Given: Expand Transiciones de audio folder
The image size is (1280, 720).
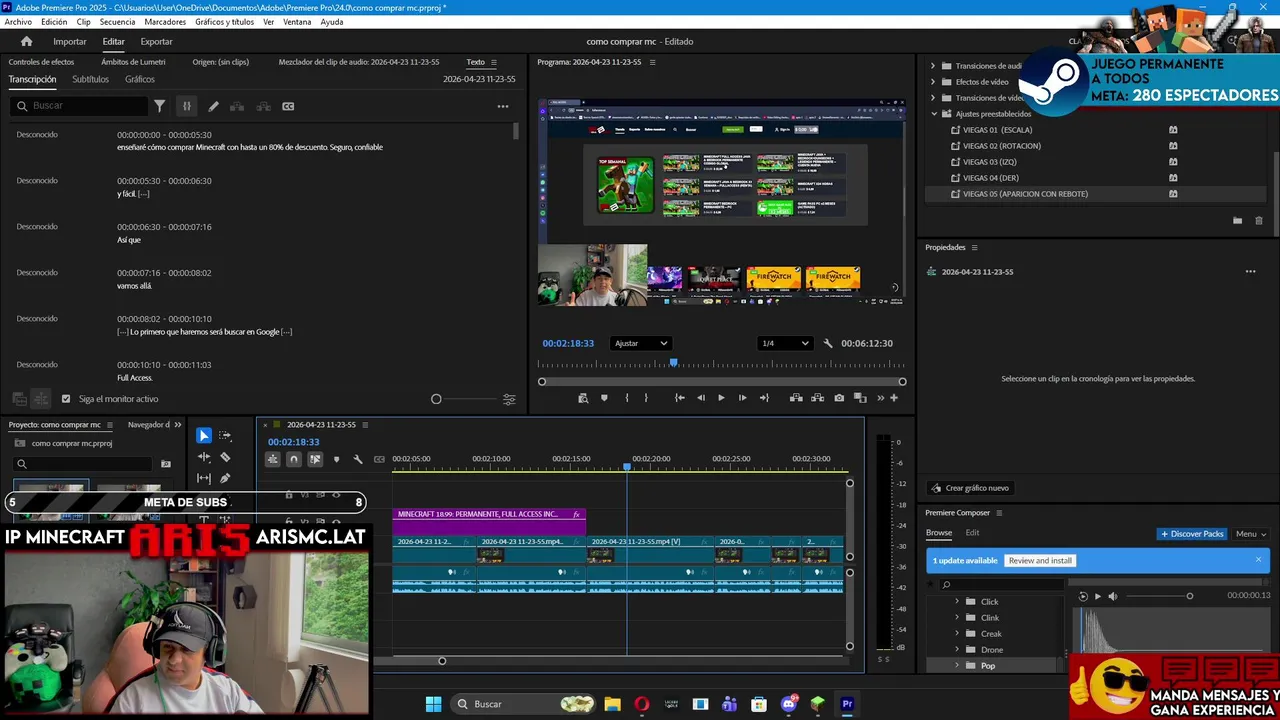Looking at the screenshot, I should 933,66.
